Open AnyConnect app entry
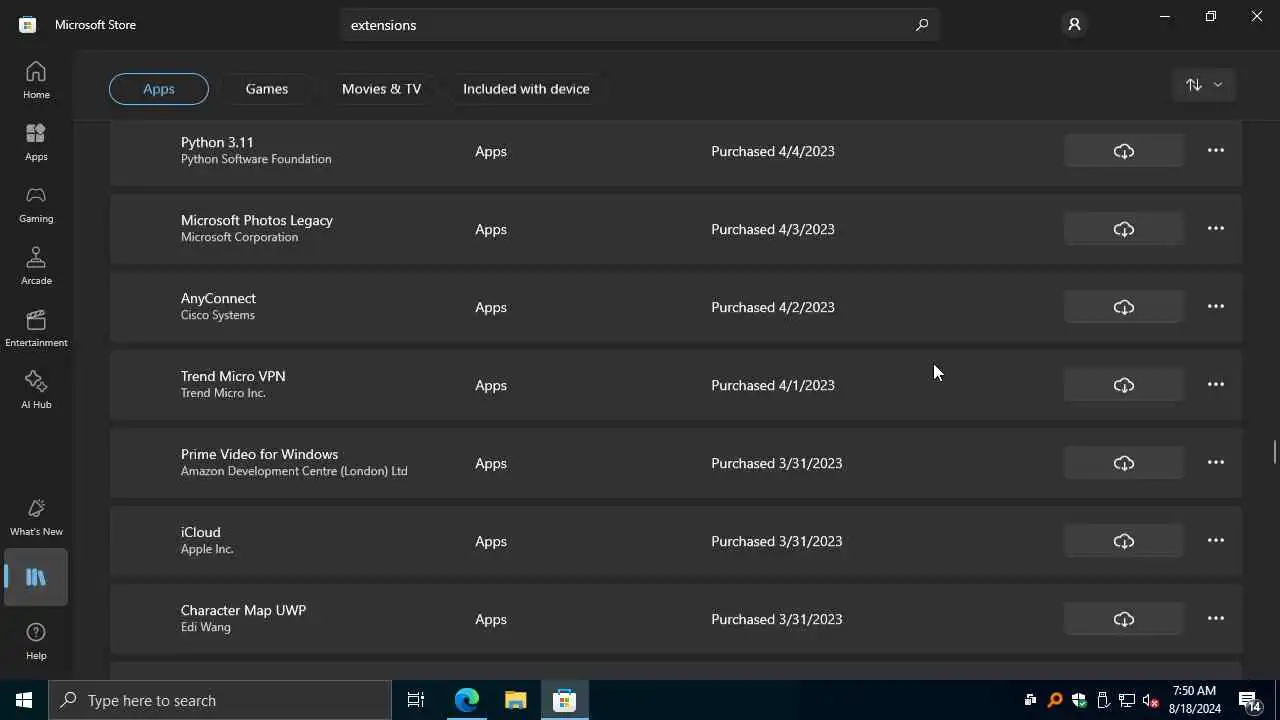 (676, 307)
